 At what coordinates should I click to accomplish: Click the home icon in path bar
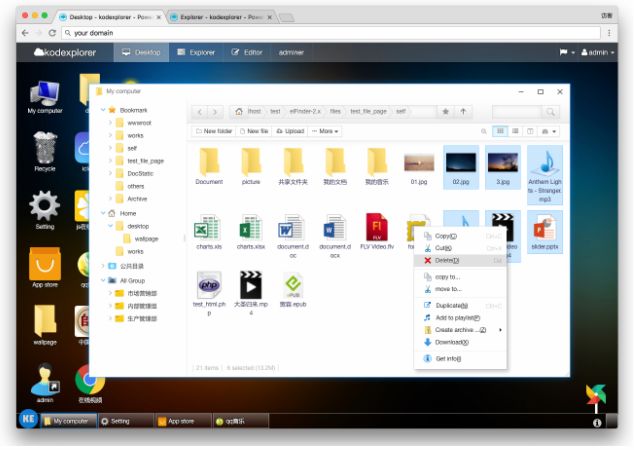pos(239,111)
